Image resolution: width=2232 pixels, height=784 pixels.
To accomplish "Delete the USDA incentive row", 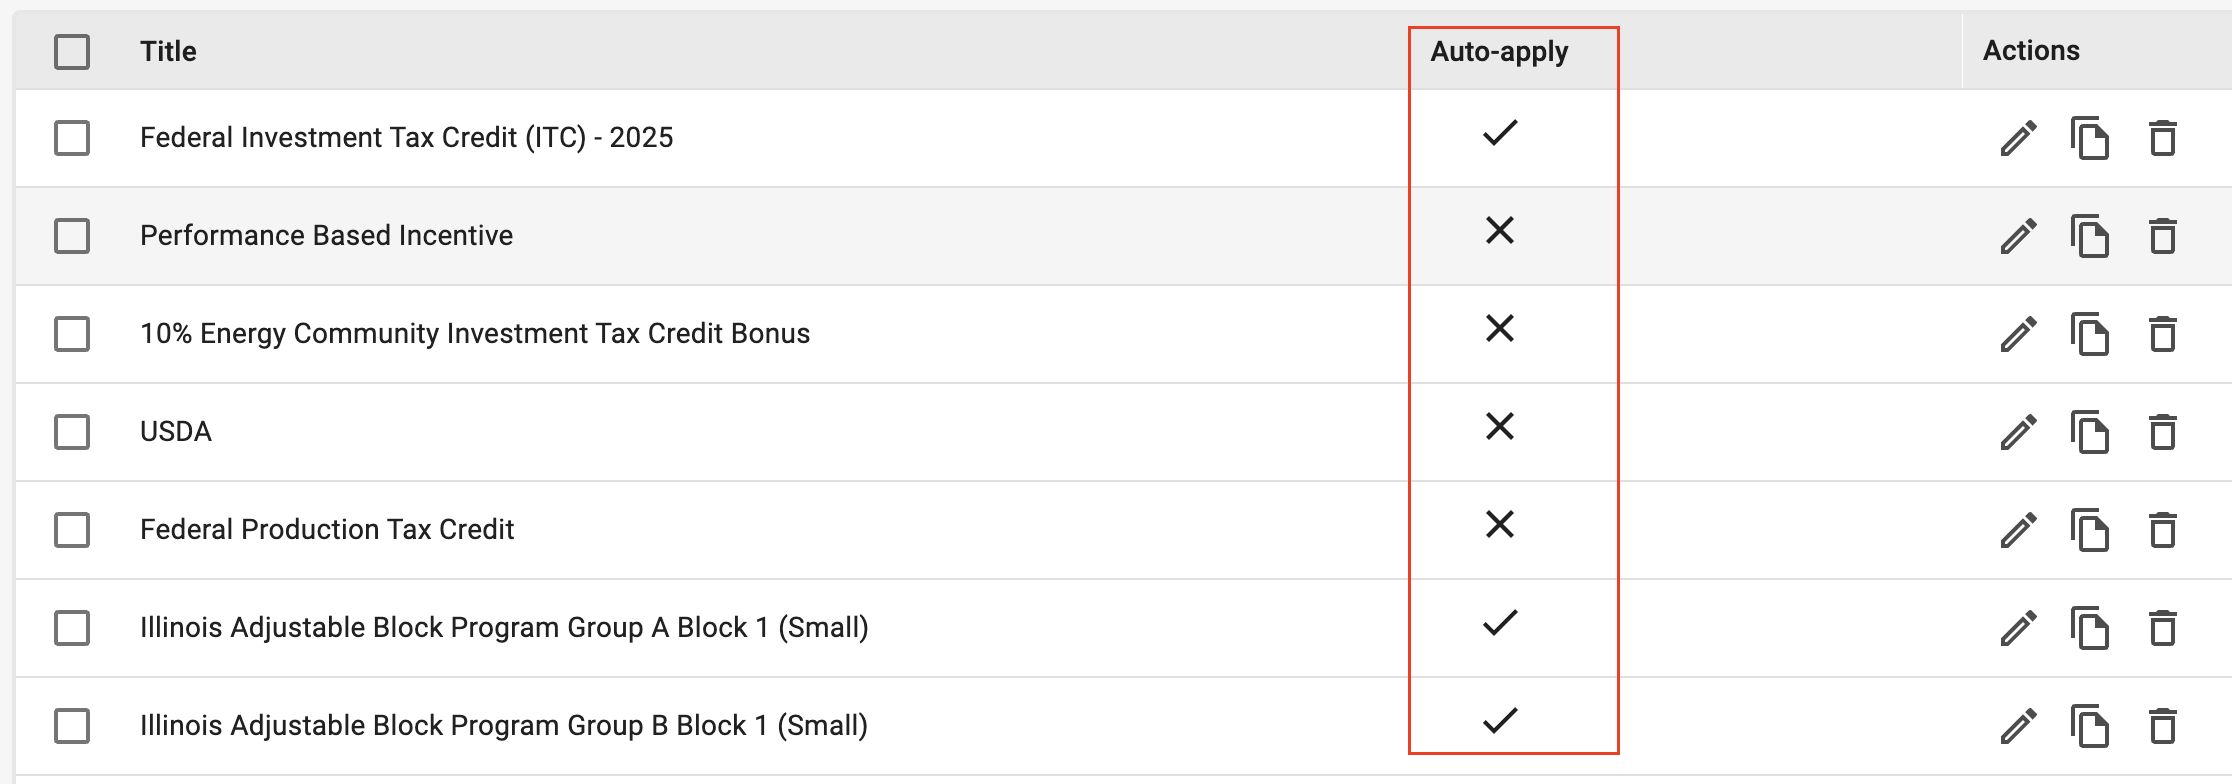I will pyautogui.click(x=2163, y=432).
